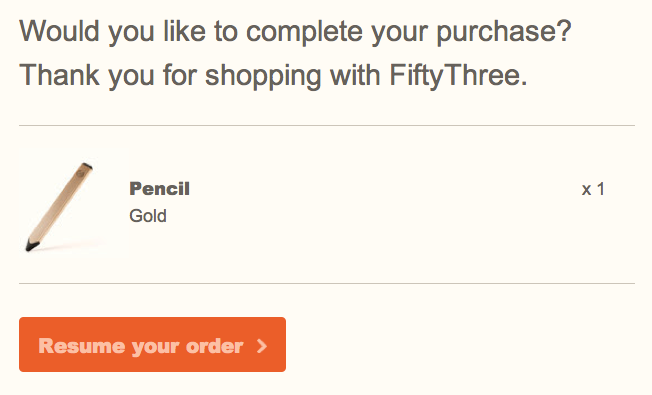Click the pencil's shadow in the product image

point(73,244)
